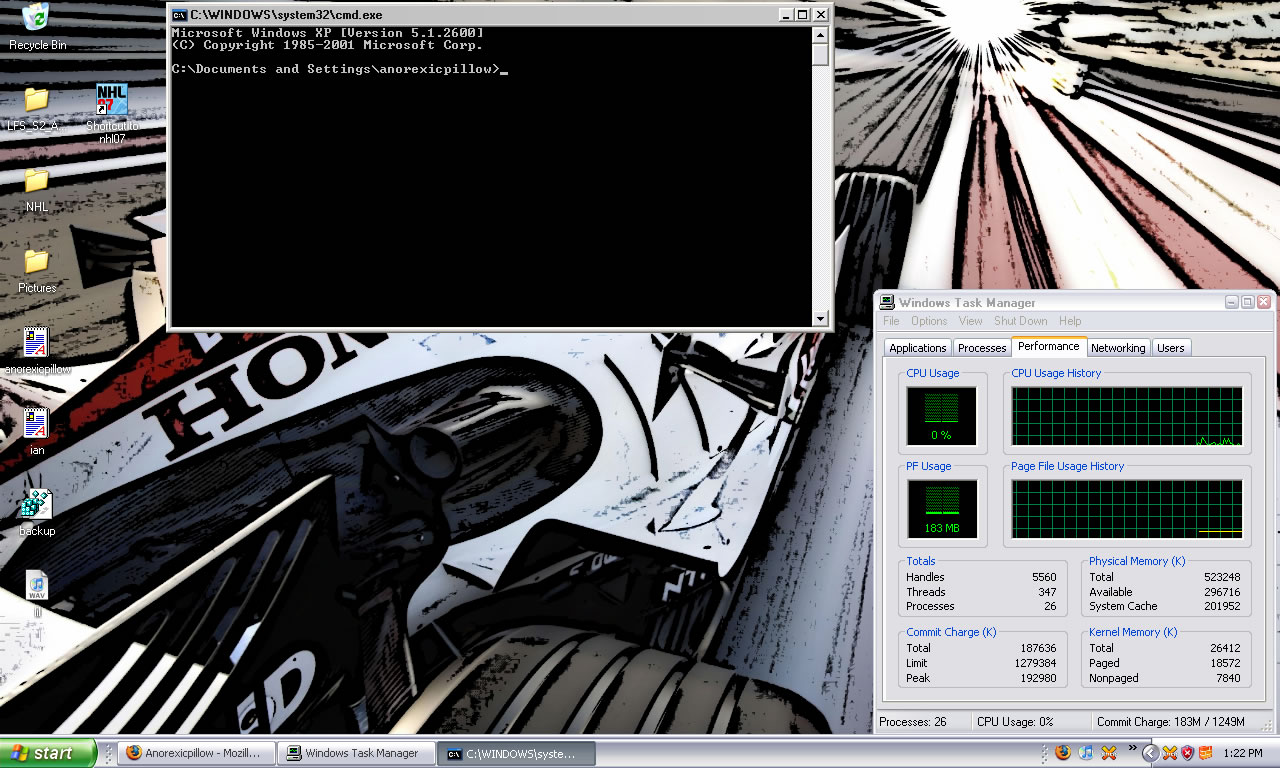
Task: Open the Options menu in Task Manager
Action: (929, 321)
